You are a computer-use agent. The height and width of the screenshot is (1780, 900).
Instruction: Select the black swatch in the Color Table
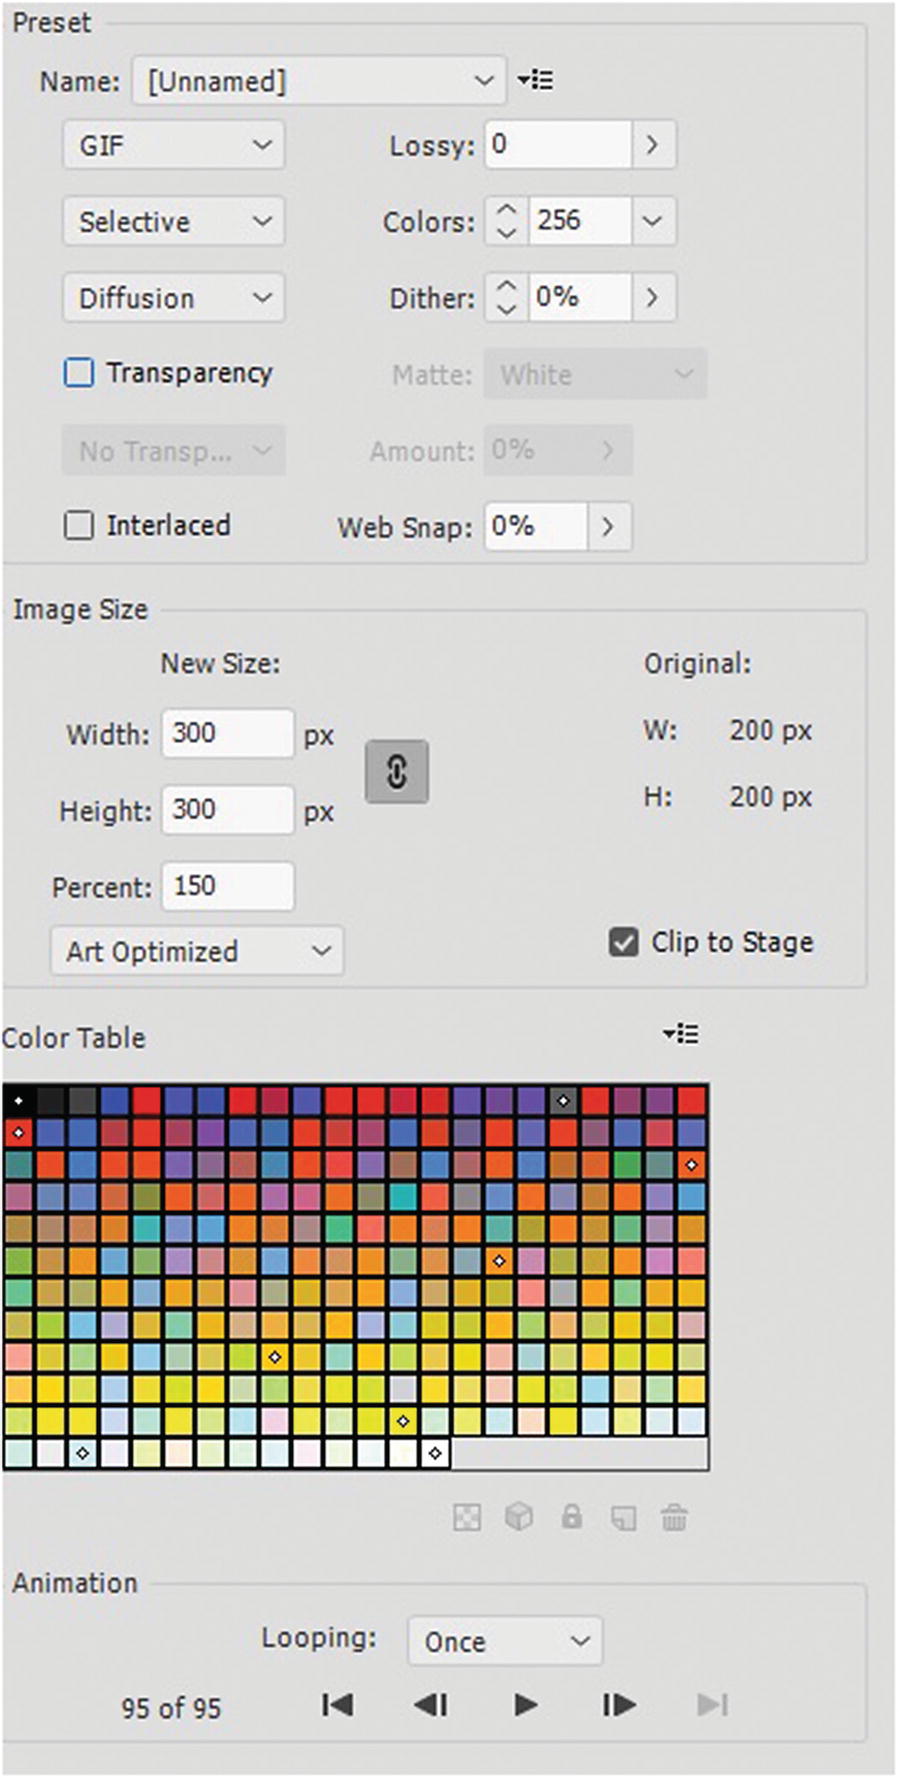point(19,1101)
